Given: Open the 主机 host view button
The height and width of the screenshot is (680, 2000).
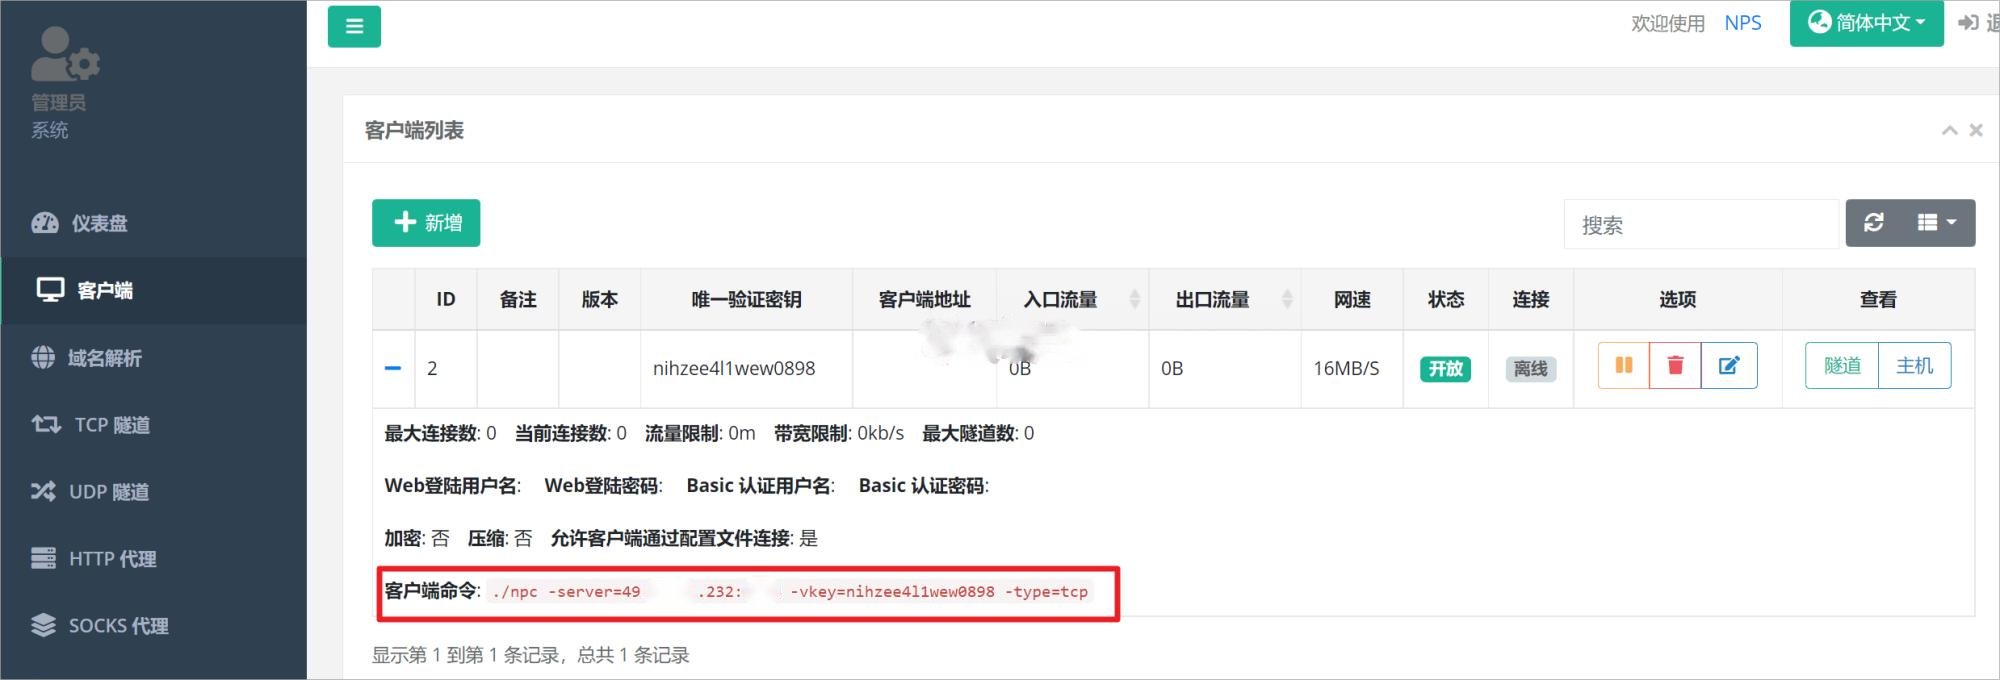Looking at the screenshot, I should click(x=1914, y=365).
